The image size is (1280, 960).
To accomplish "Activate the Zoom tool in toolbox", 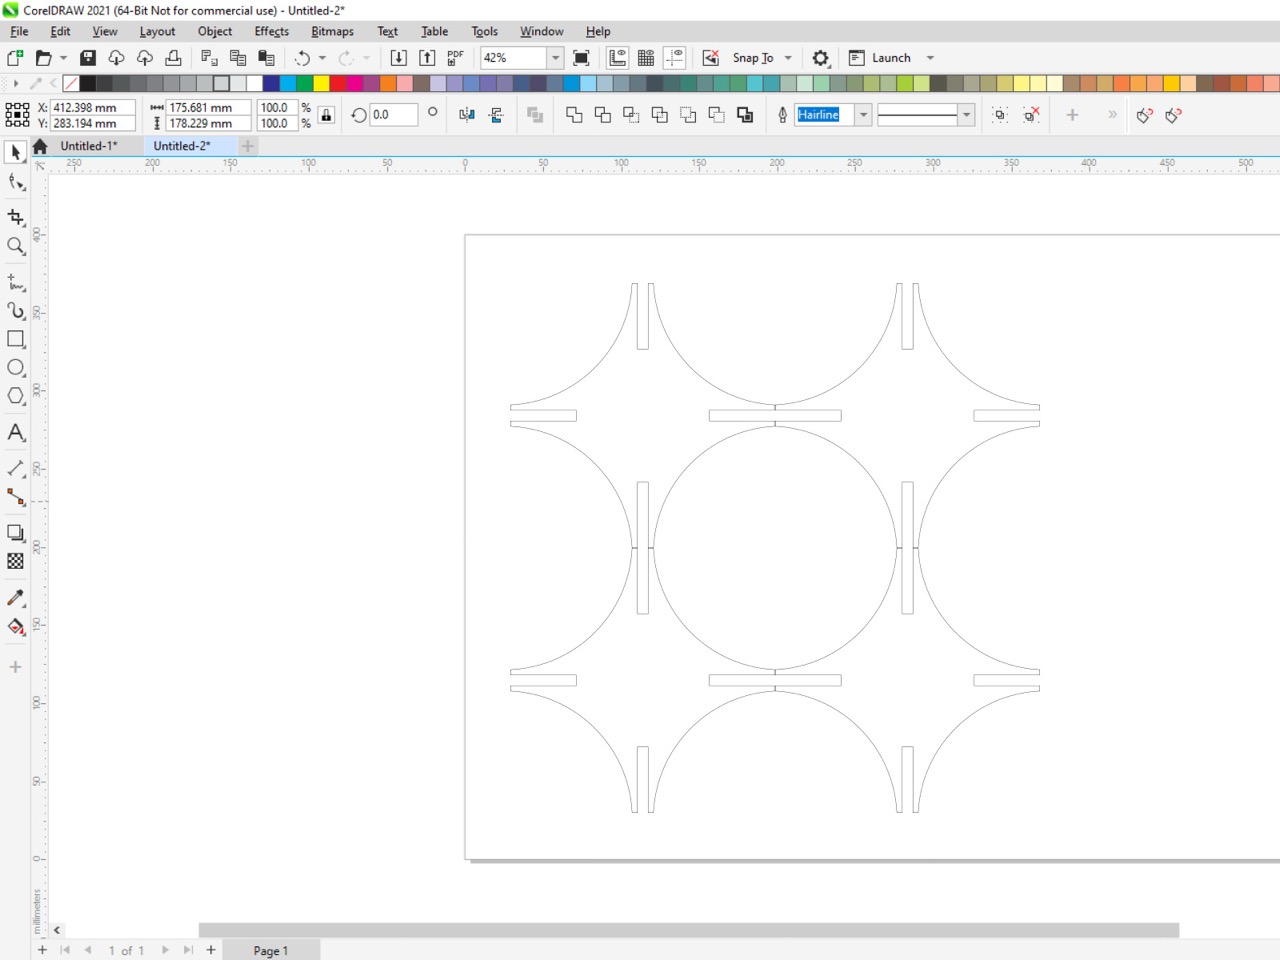I will 15,246.
